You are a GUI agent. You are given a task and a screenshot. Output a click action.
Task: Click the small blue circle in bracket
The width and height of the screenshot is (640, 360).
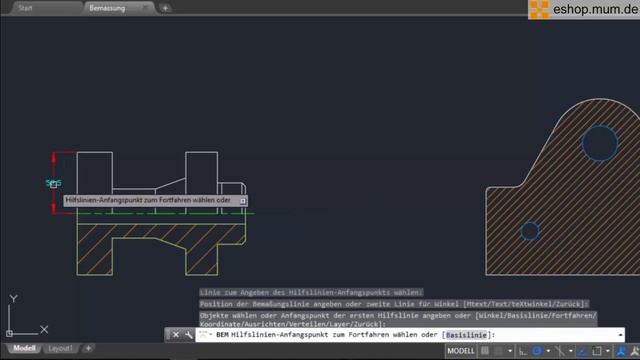[530, 231]
